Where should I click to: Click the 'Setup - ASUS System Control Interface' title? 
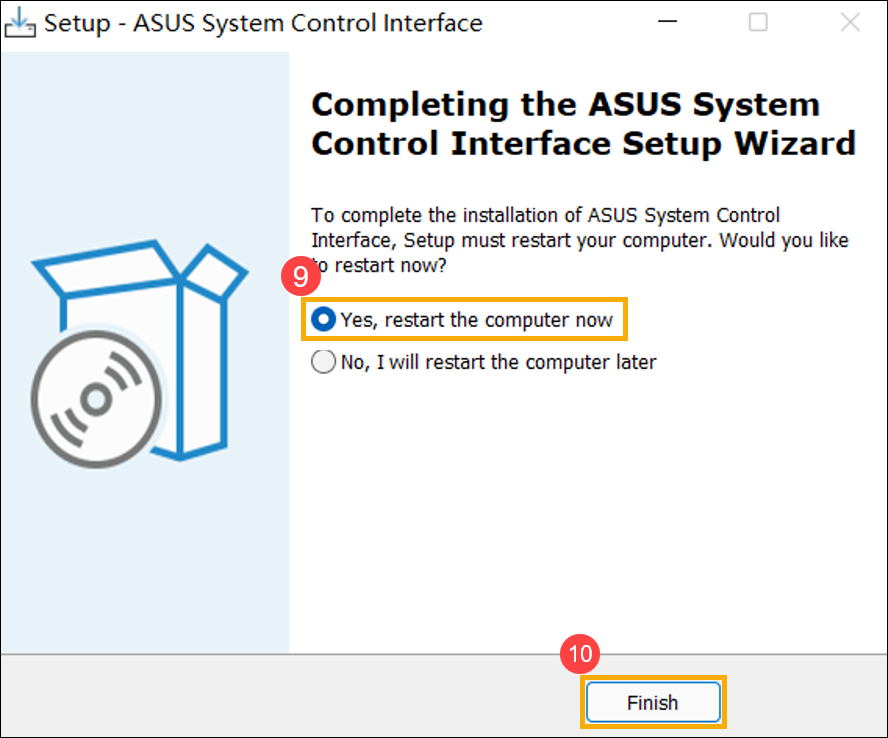coord(263,22)
